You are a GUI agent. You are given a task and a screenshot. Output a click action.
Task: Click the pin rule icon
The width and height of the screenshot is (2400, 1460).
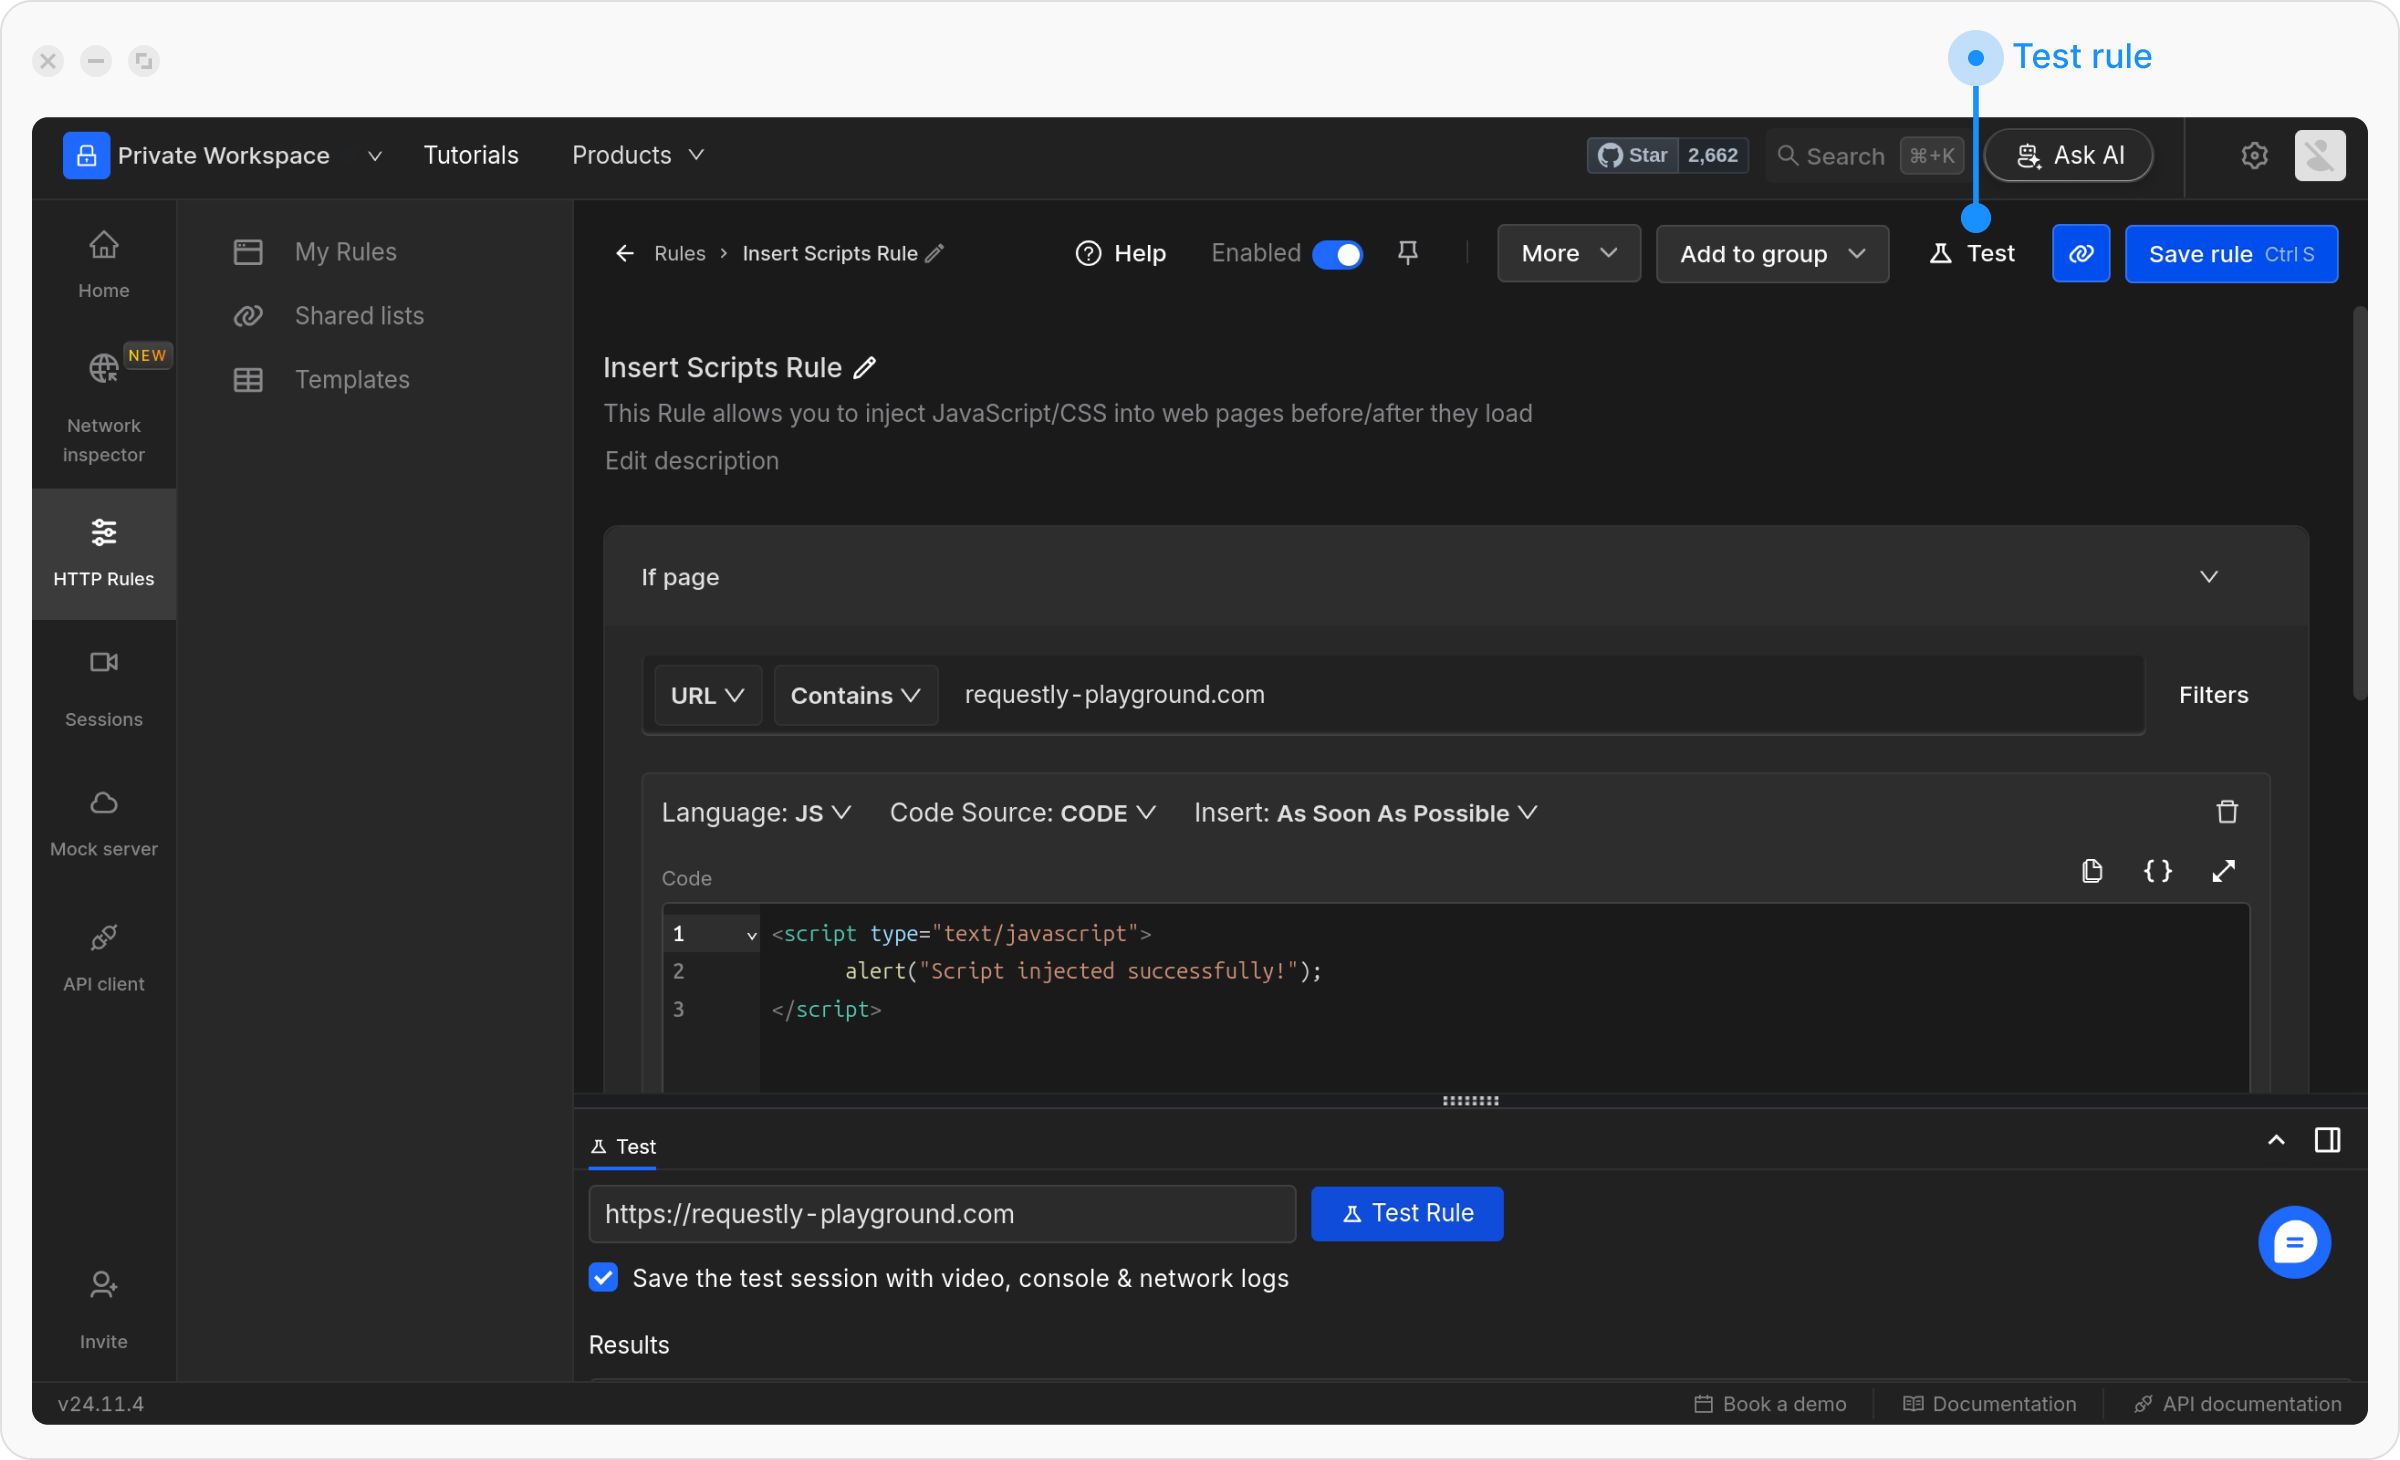(x=1407, y=253)
